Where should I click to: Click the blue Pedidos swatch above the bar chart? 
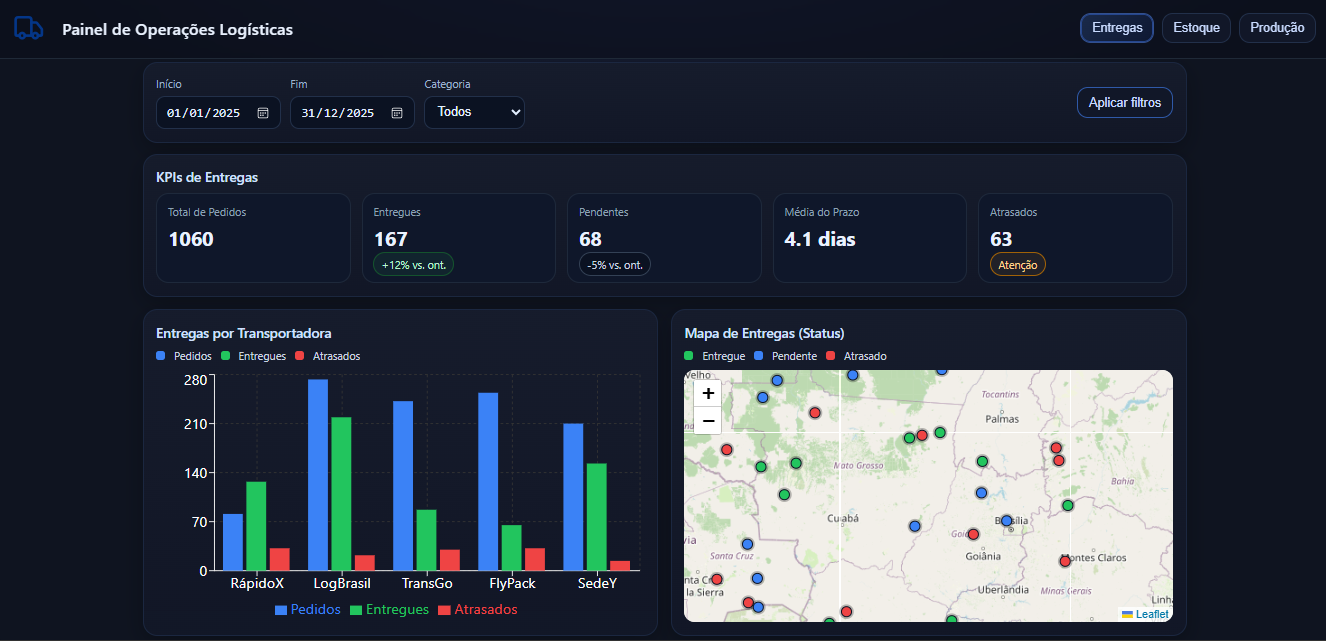click(161, 356)
